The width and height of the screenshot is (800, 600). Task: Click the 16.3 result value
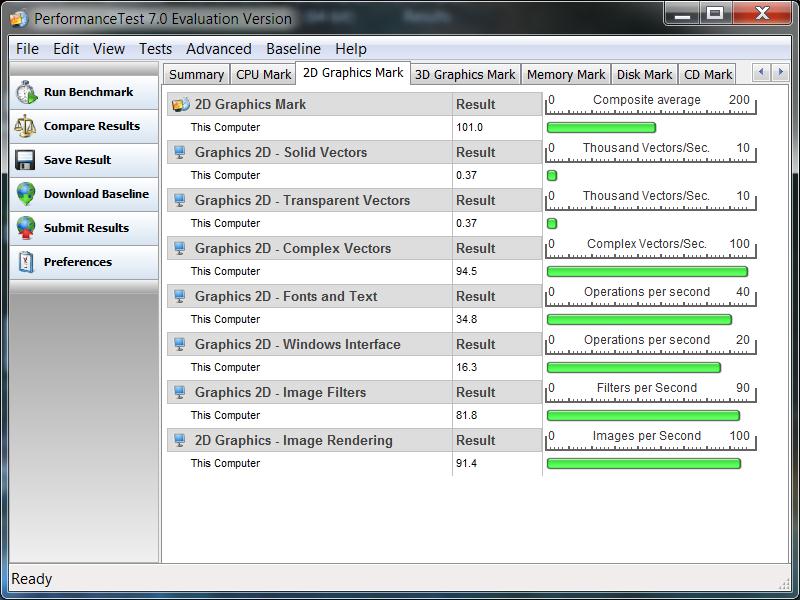click(466, 367)
